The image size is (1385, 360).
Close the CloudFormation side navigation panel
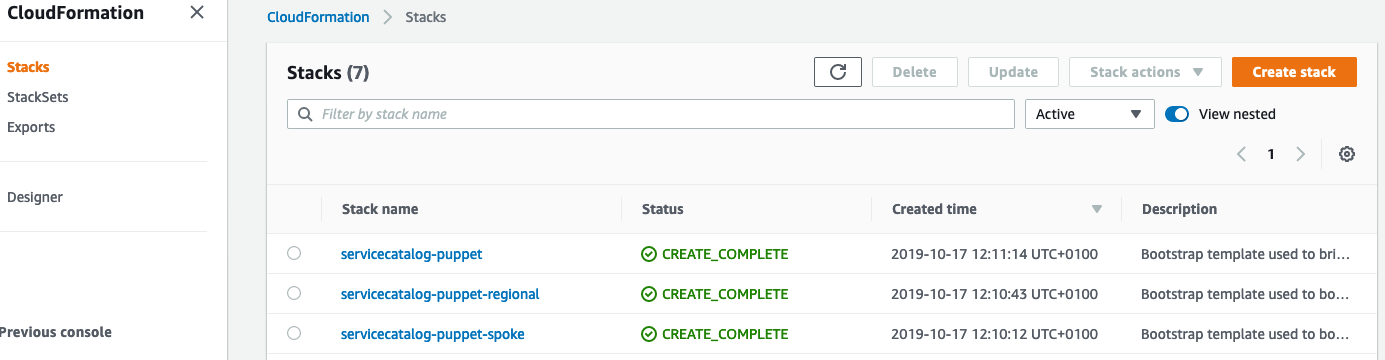pos(197,13)
